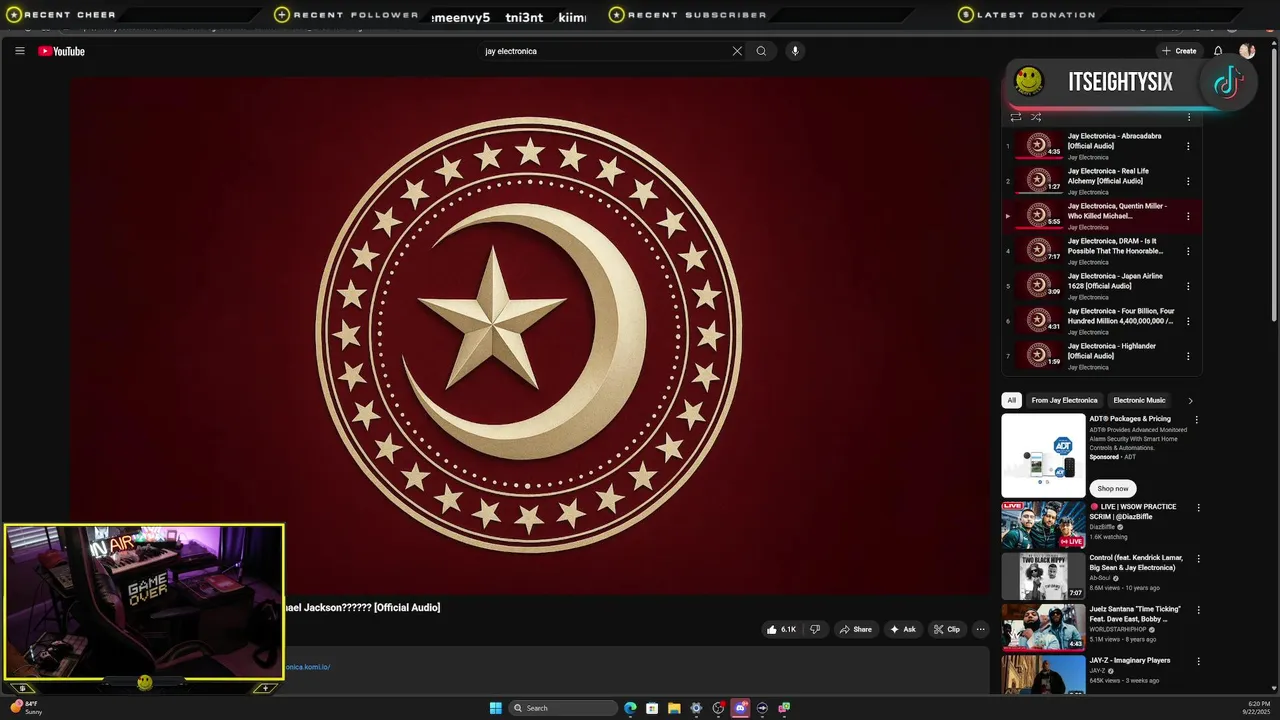1280x720 pixels.
Task: Click the Ask button
Action: pyautogui.click(x=903, y=629)
